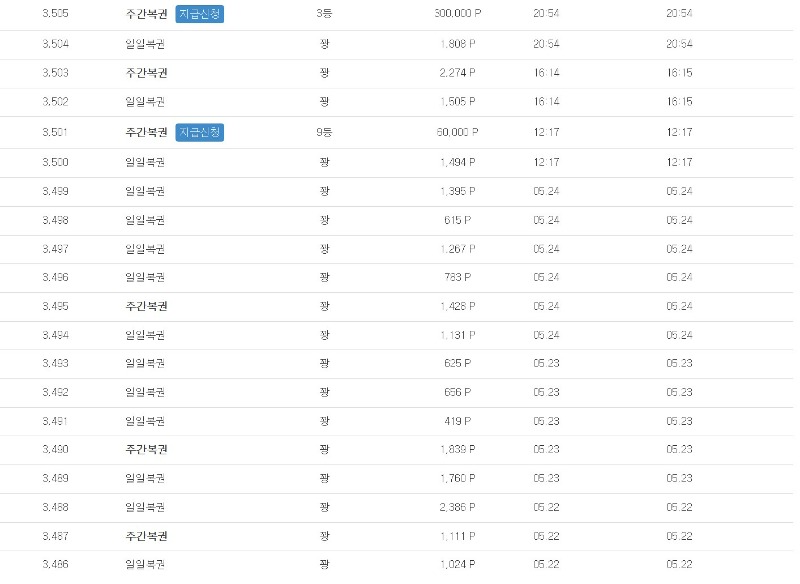The width and height of the screenshot is (800, 584).
Task: Select row number 3,498
Action: (x=55, y=220)
